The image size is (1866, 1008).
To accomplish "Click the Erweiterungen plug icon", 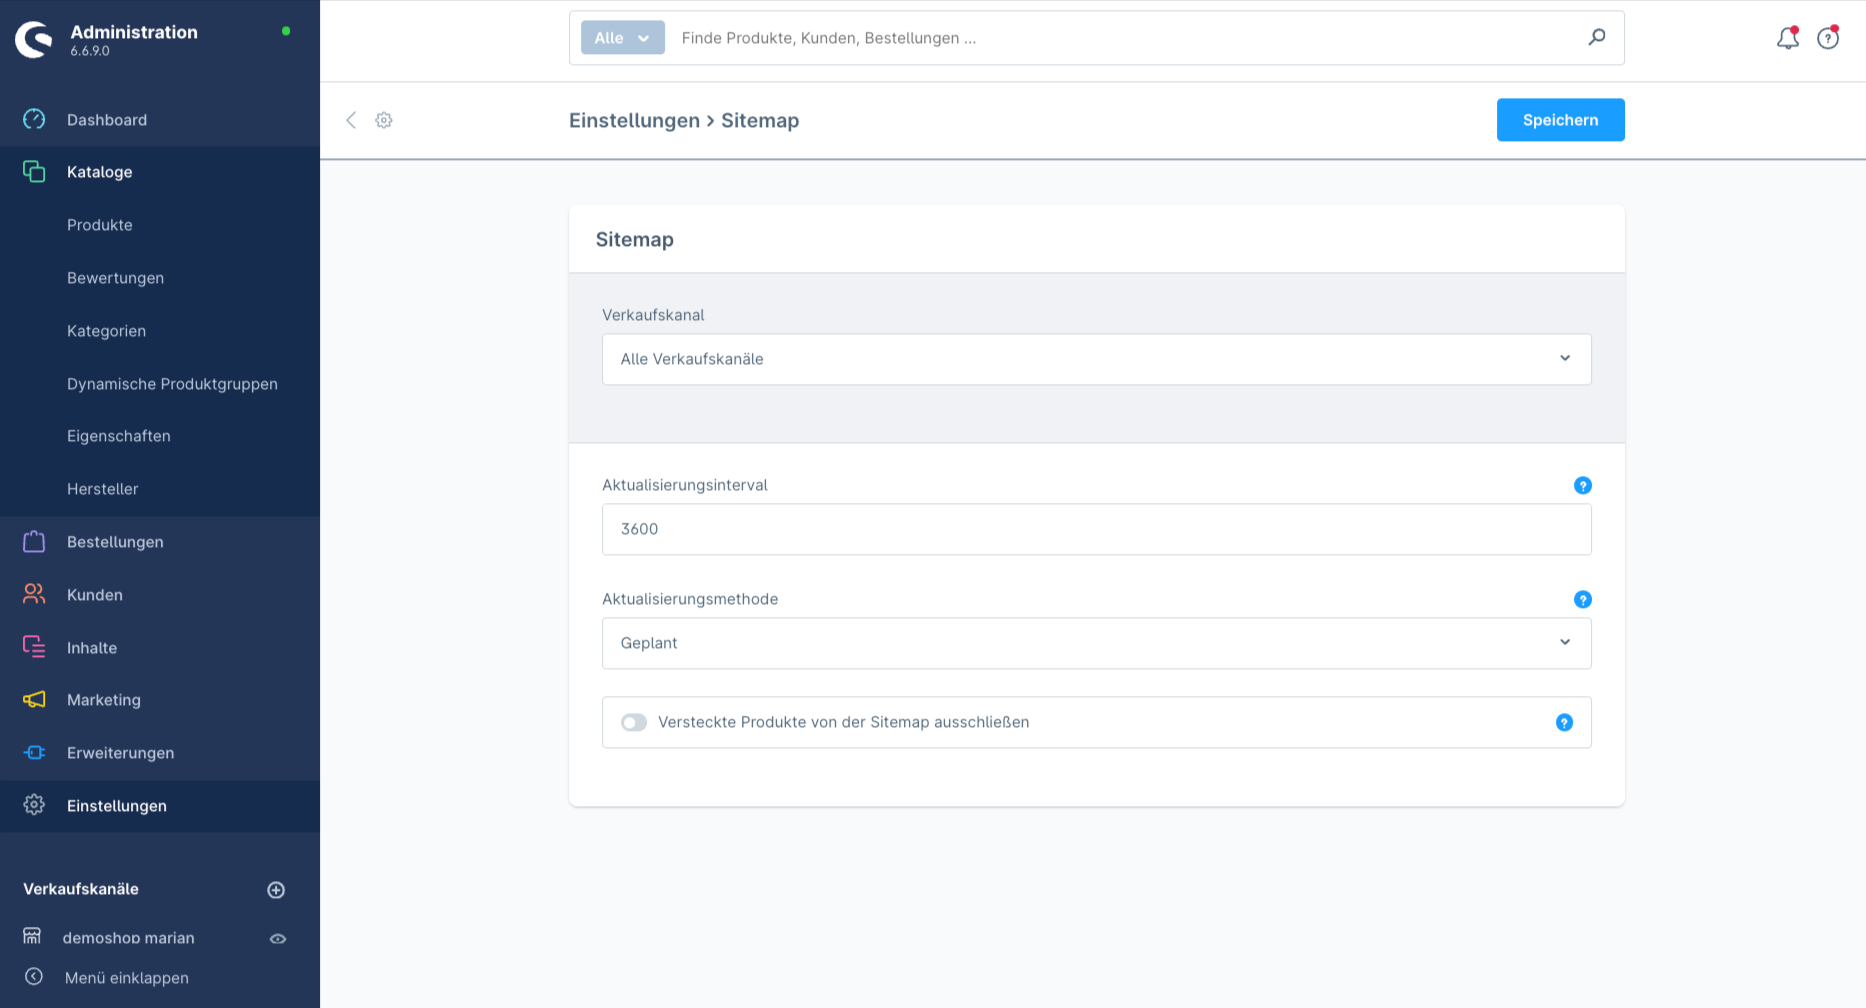I will (x=34, y=752).
